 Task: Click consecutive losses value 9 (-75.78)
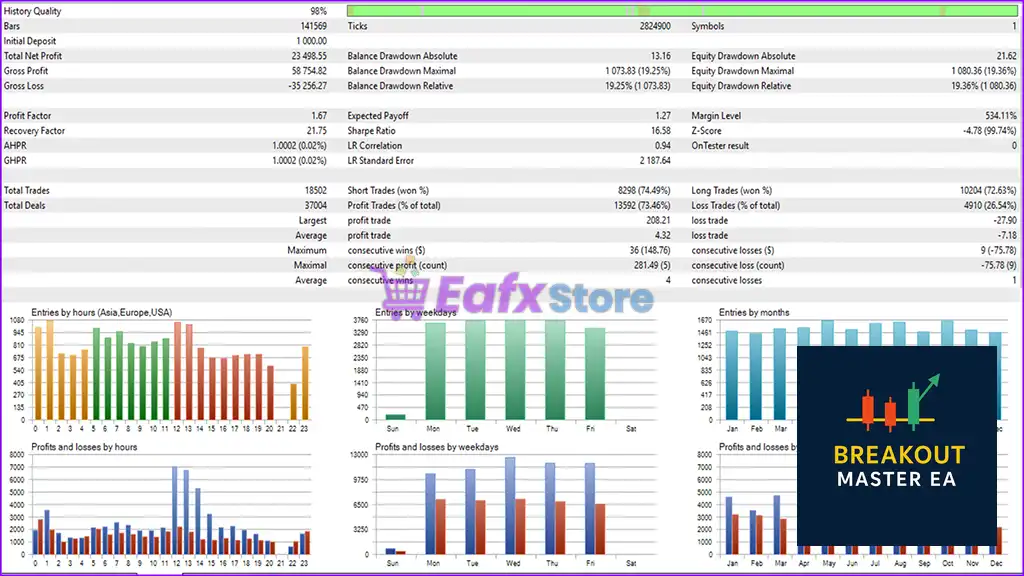point(998,251)
